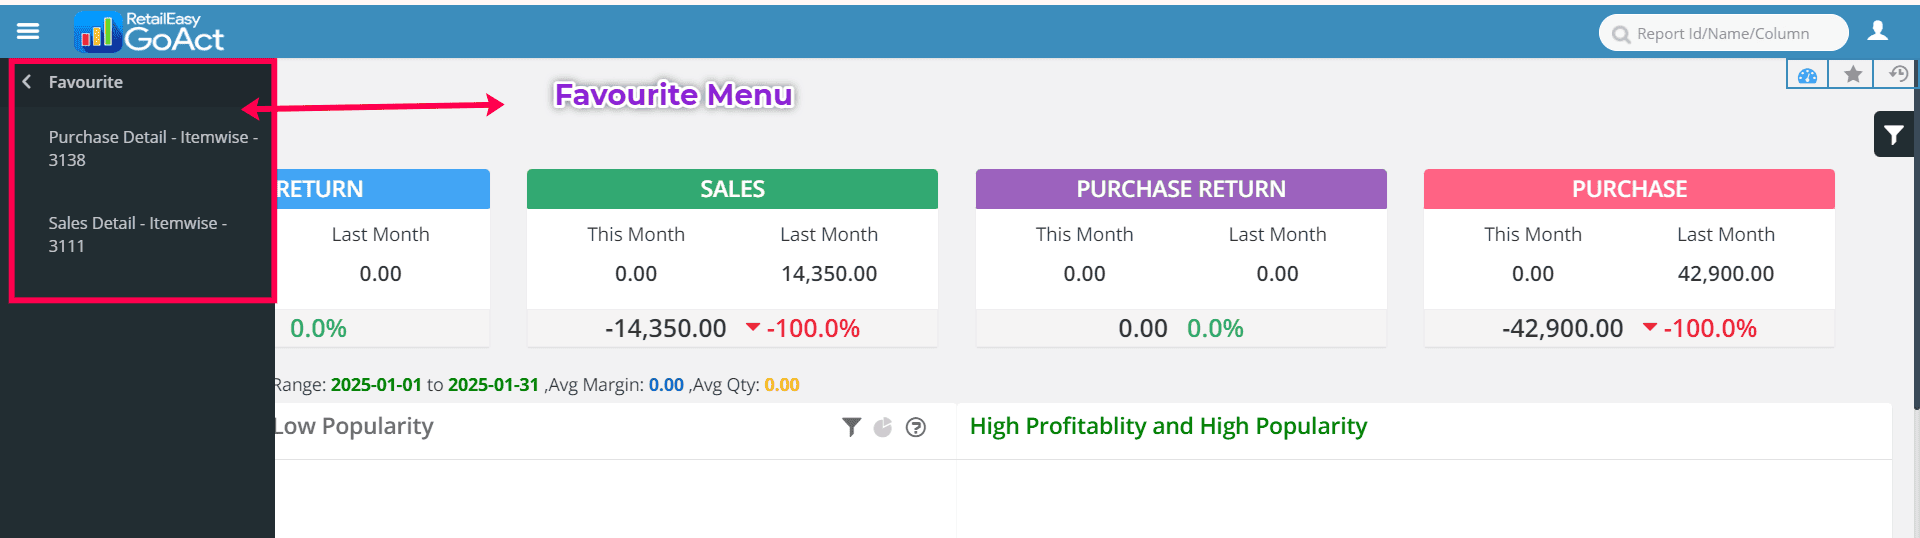Click the SALES card header
The width and height of the screenshot is (1920, 538).
(732, 189)
